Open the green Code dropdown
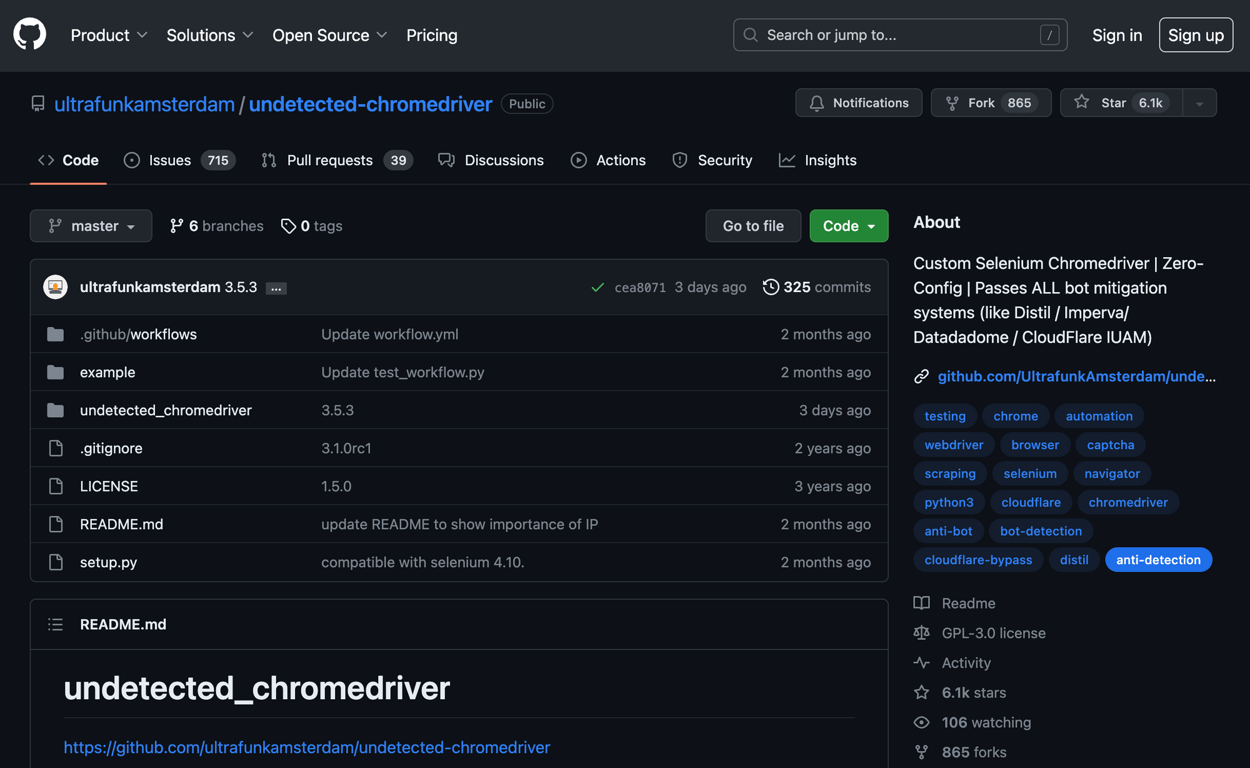The width and height of the screenshot is (1250, 768). click(x=849, y=226)
